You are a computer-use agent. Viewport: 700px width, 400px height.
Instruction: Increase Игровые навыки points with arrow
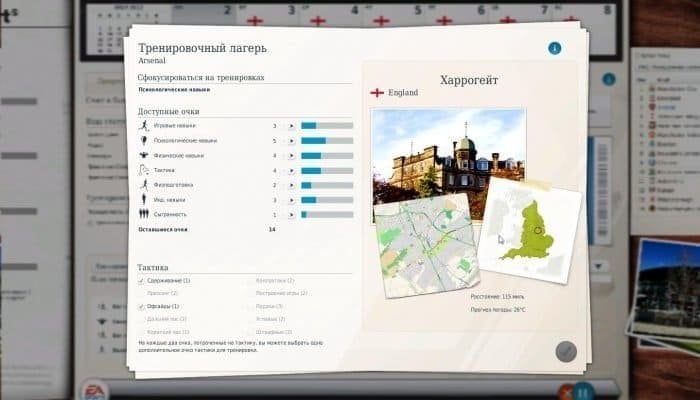(291, 126)
